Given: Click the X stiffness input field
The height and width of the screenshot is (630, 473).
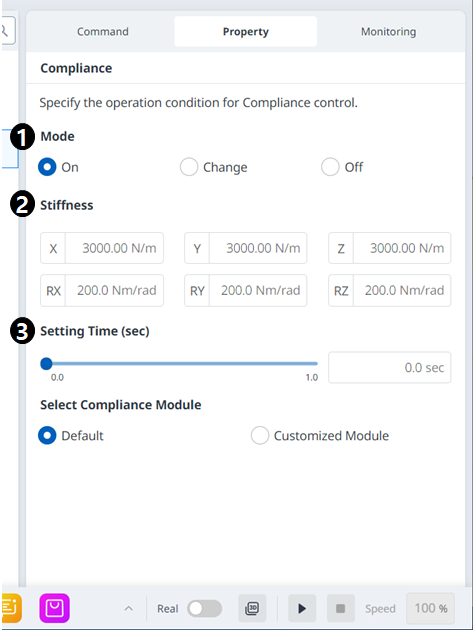Looking at the screenshot, I should click(102, 248).
